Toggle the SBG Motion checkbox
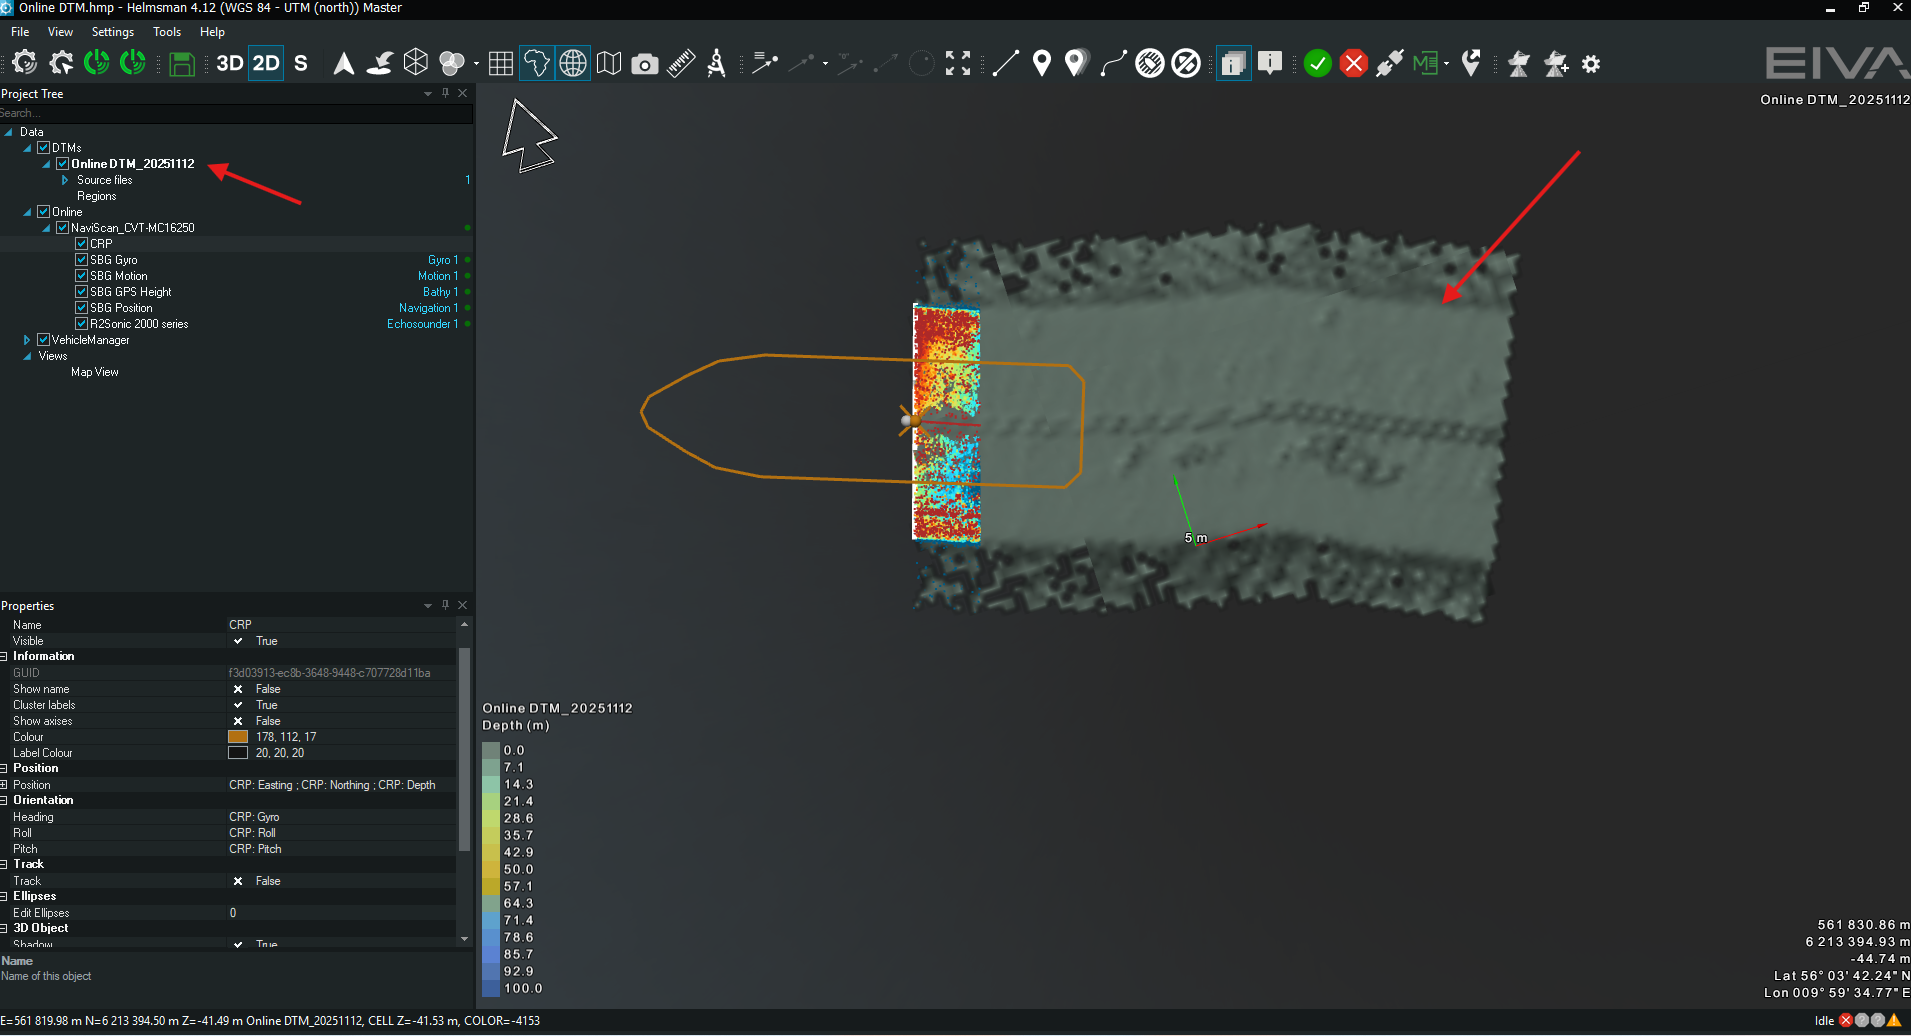This screenshot has width=1911, height=1036. click(x=82, y=276)
